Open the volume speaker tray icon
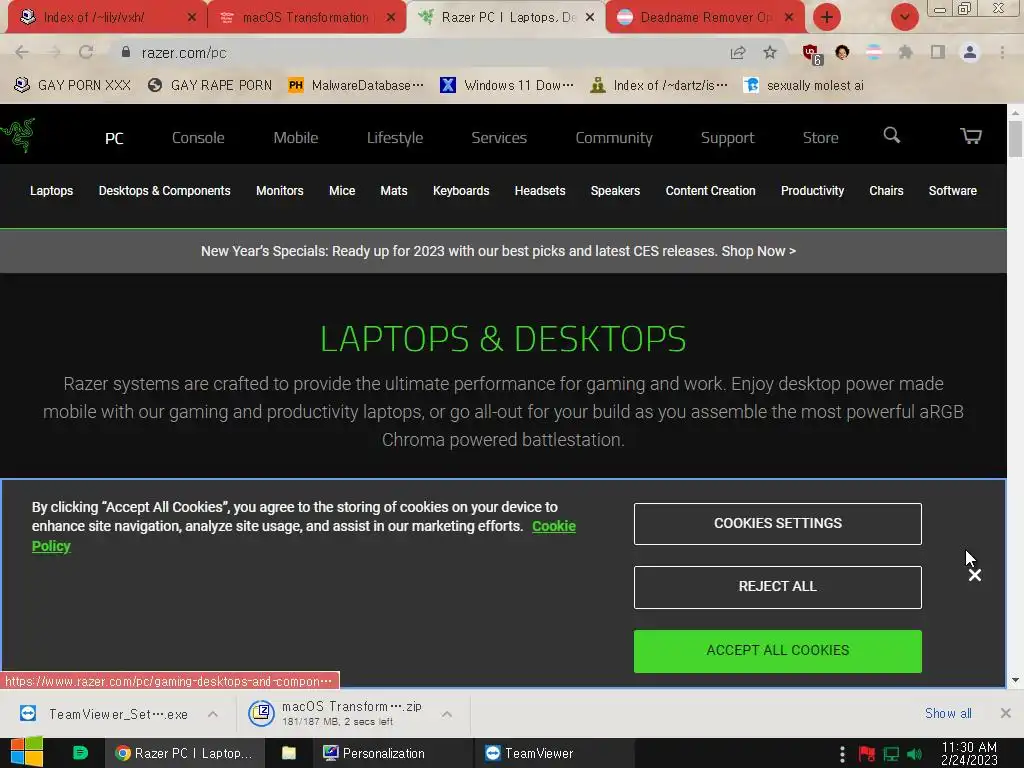 (915, 754)
